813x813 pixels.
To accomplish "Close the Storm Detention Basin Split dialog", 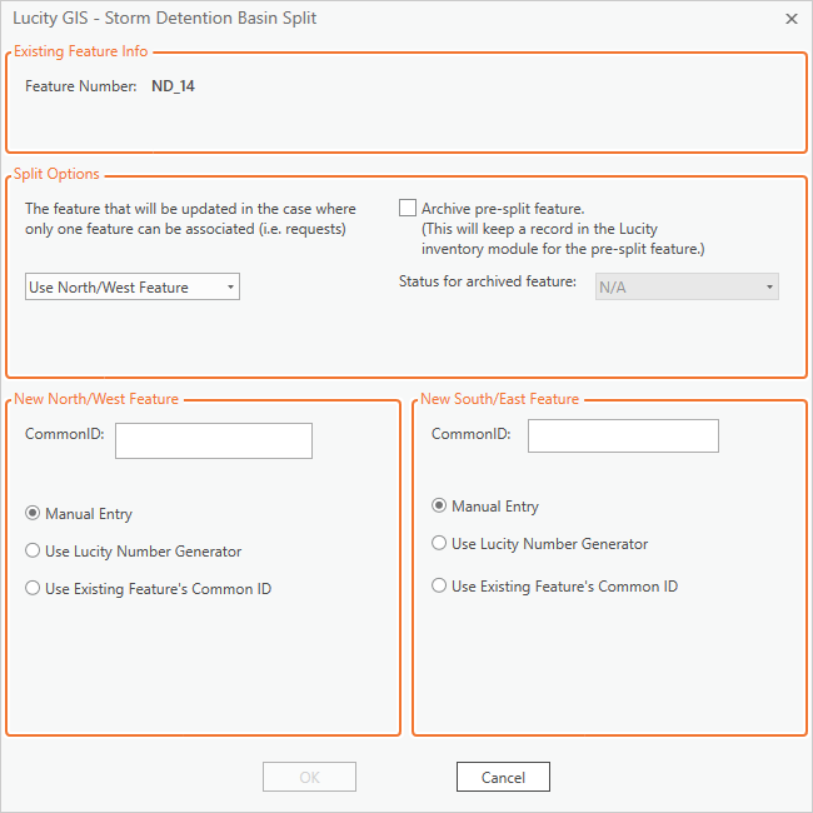I will tap(791, 19).
